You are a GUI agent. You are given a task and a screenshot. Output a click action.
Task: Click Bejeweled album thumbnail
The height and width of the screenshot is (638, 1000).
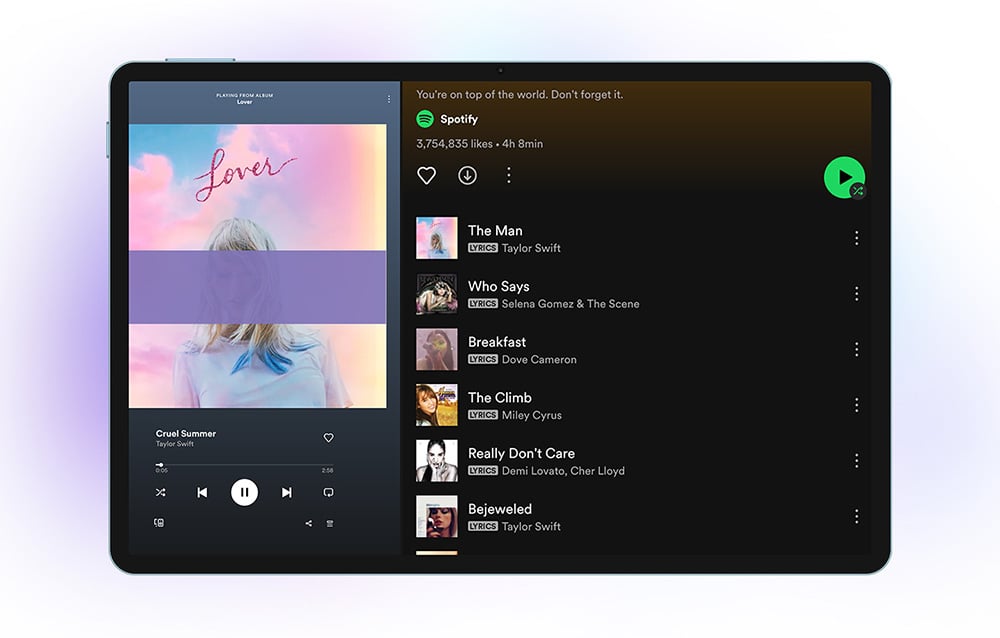click(x=437, y=516)
